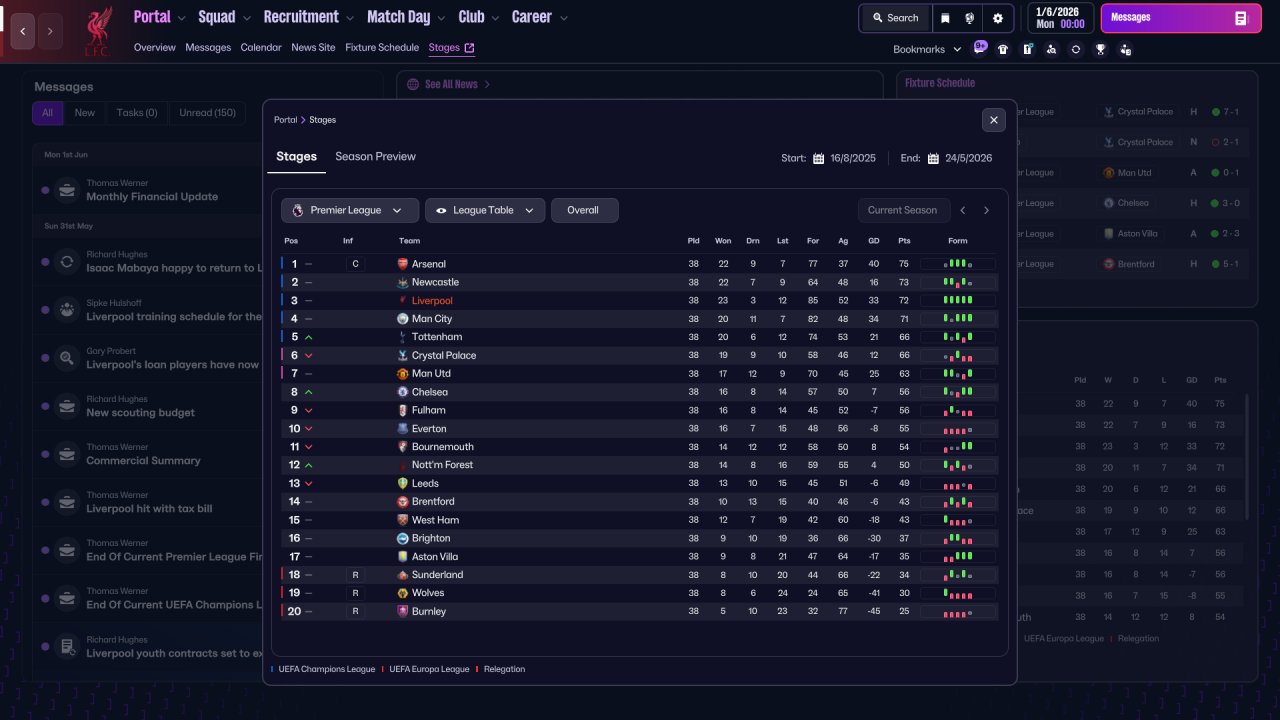This screenshot has height=720, width=1280.
Task: Expand the Club menu
Action: coord(478,17)
